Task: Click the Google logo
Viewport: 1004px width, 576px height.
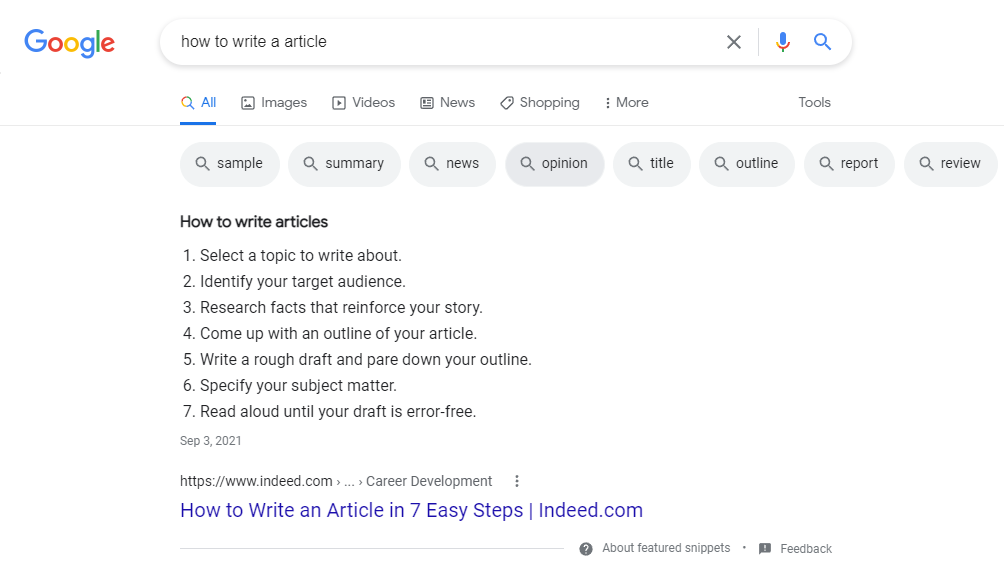Action: (70, 43)
